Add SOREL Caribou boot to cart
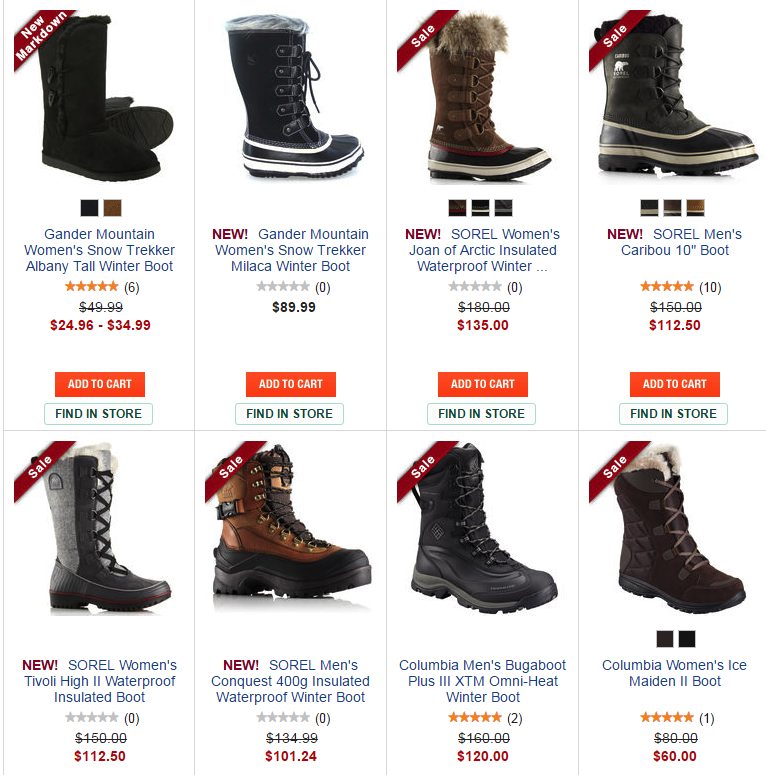The height and width of the screenshot is (775, 766). [x=675, y=384]
